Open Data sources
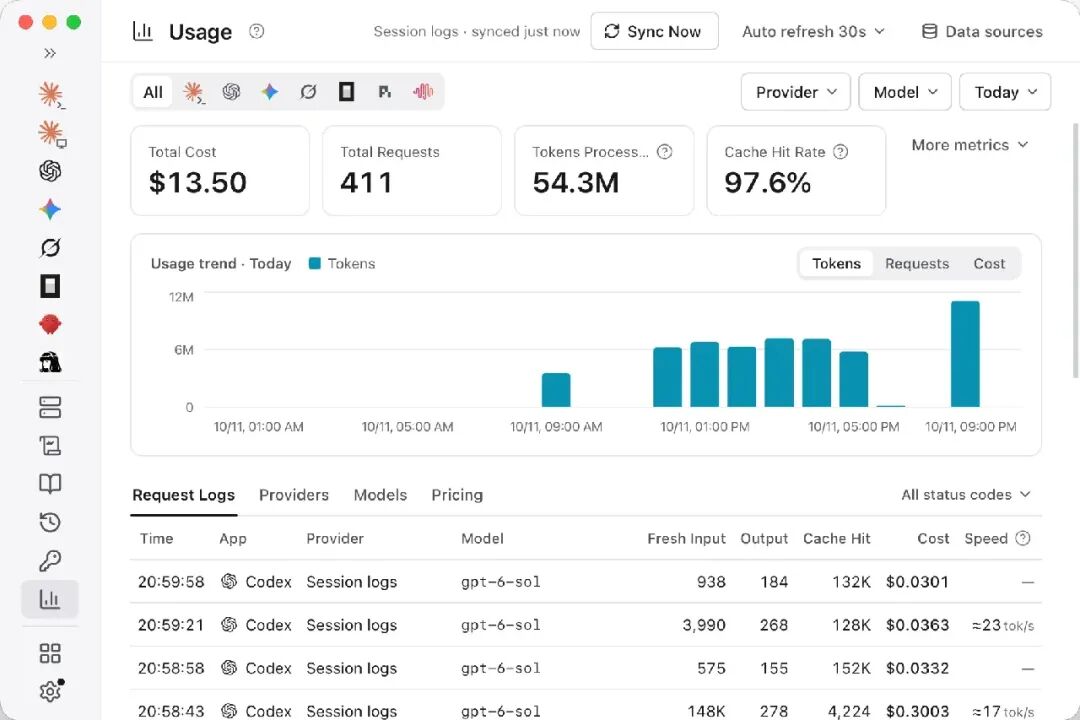The height and width of the screenshot is (720, 1080). pos(982,32)
